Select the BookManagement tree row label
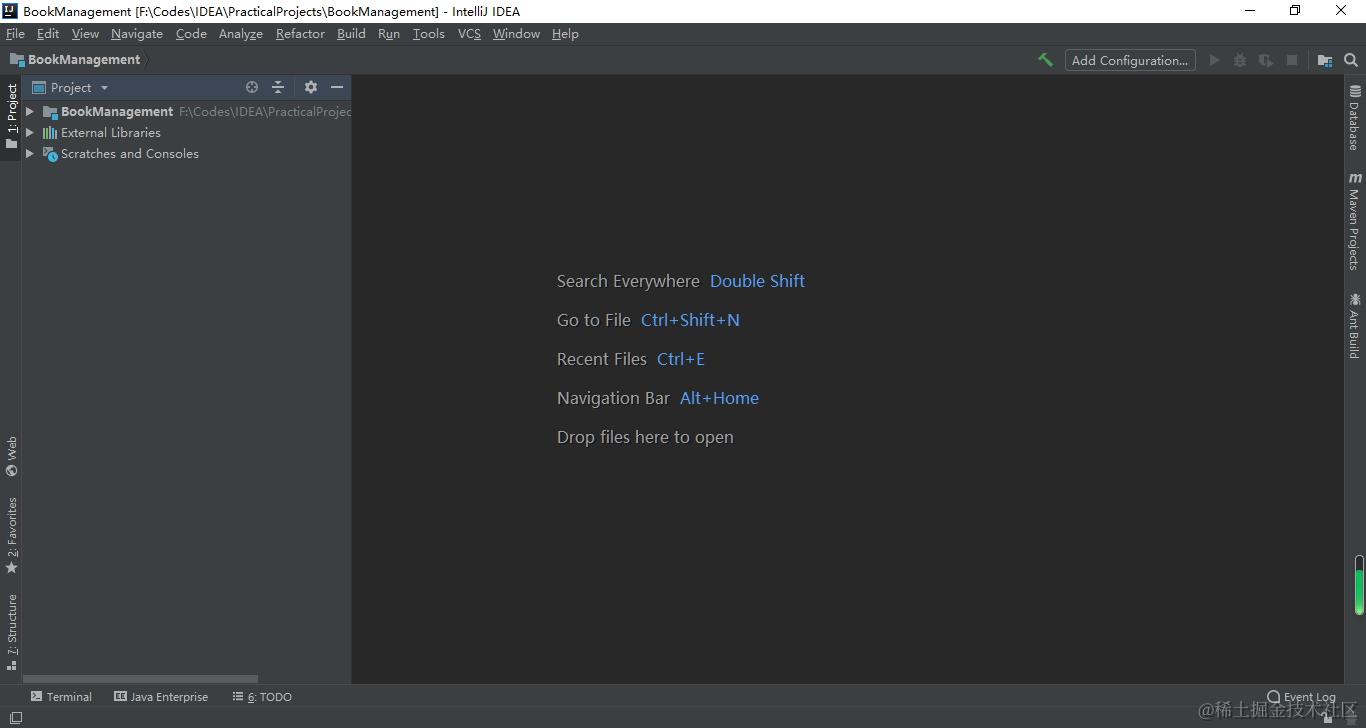The height and width of the screenshot is (728, 1366). 117,111
